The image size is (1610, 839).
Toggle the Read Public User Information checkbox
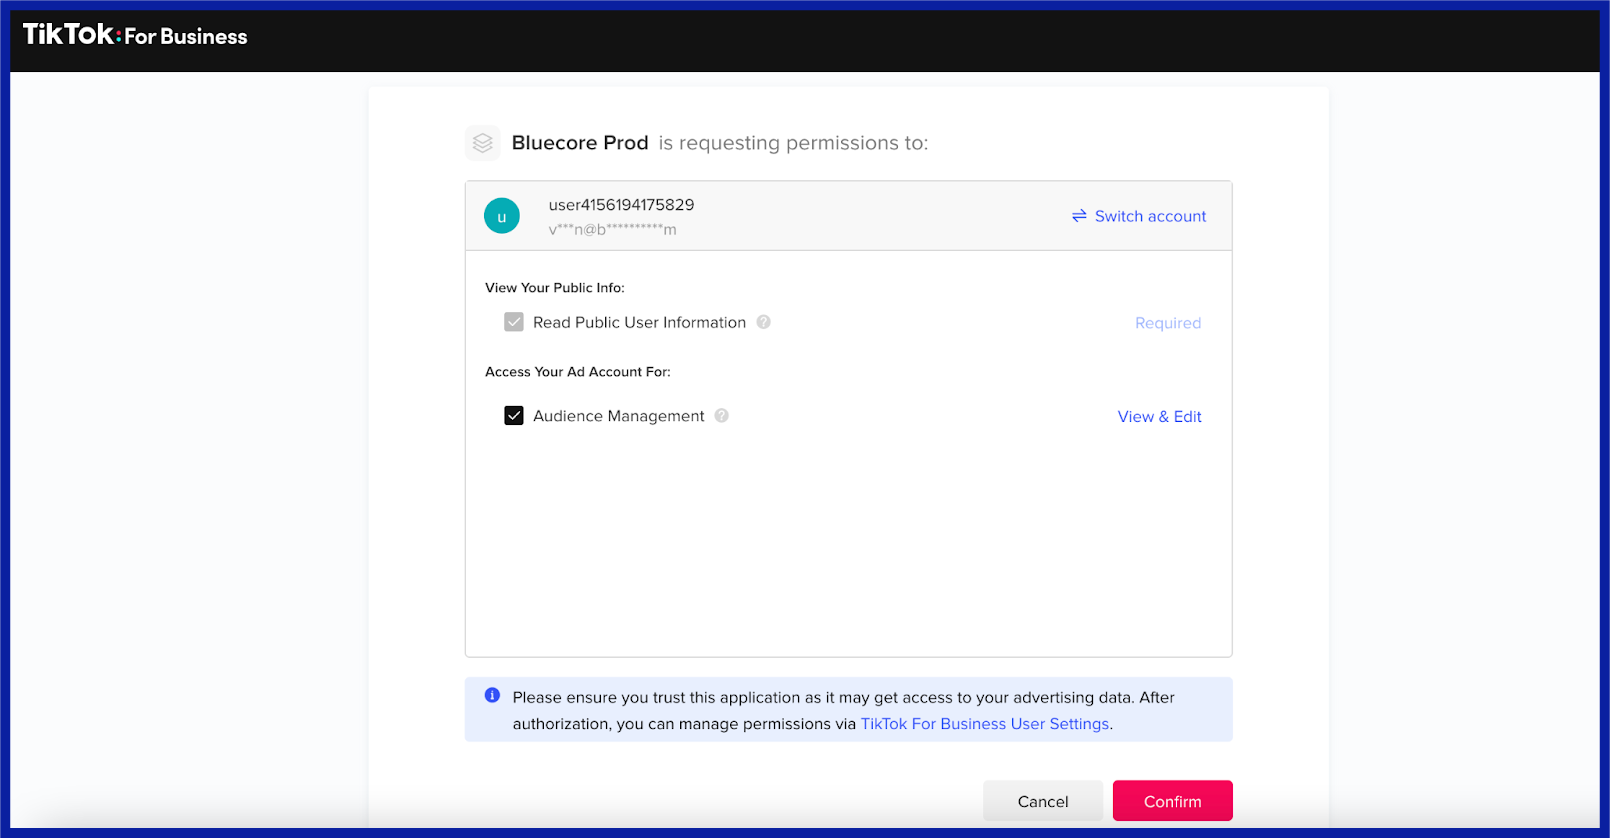tap(514, 322)
